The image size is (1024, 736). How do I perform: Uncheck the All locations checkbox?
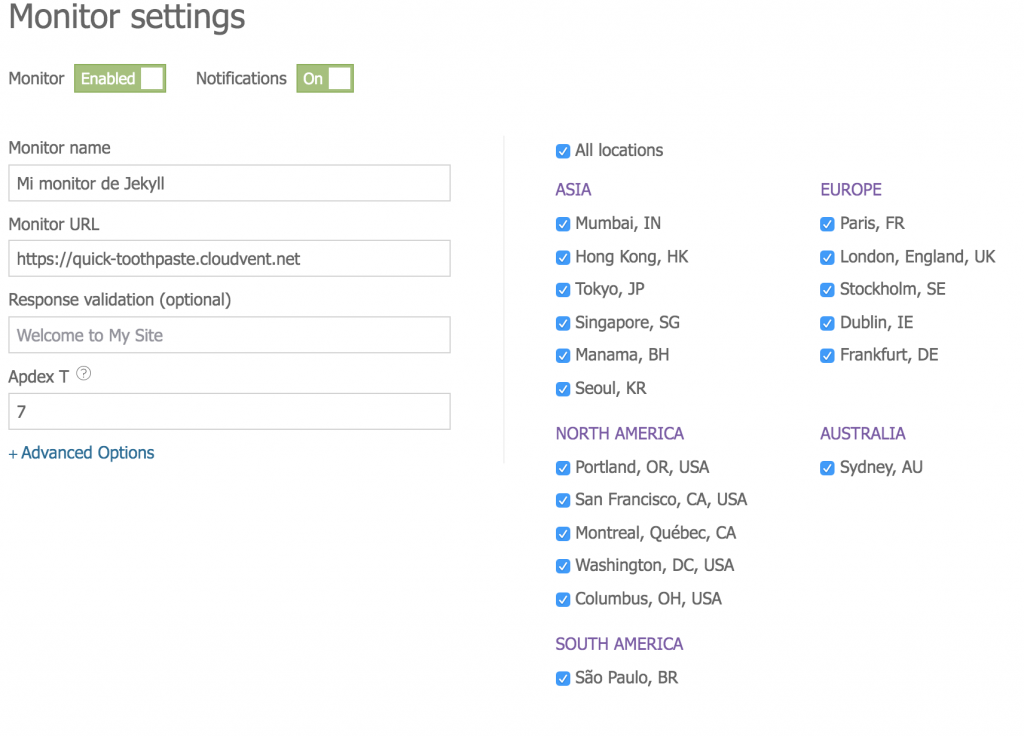[563, 152]
